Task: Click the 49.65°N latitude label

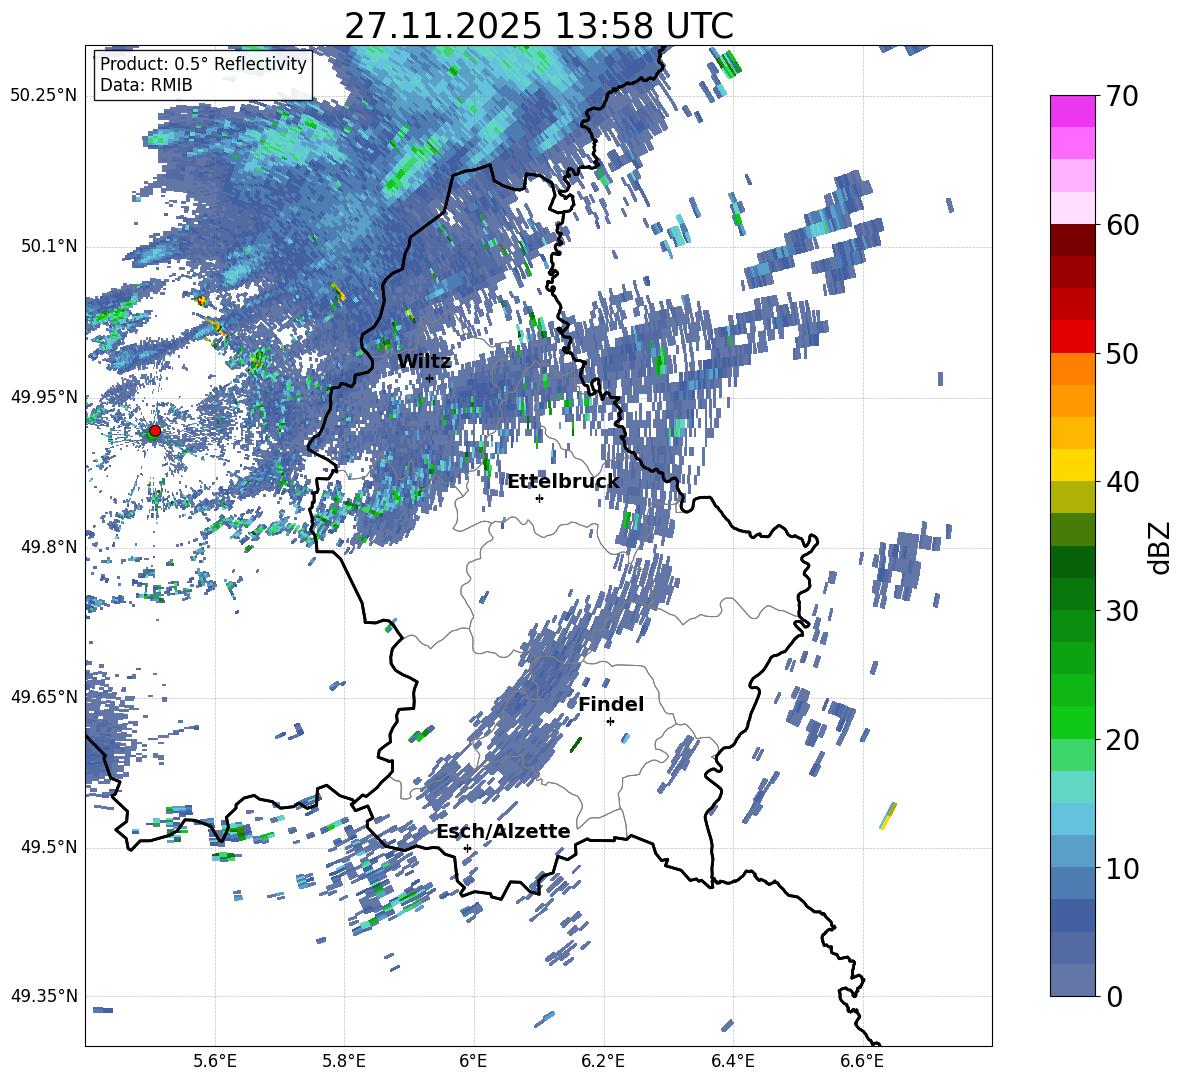Action: tap(45, 697)
